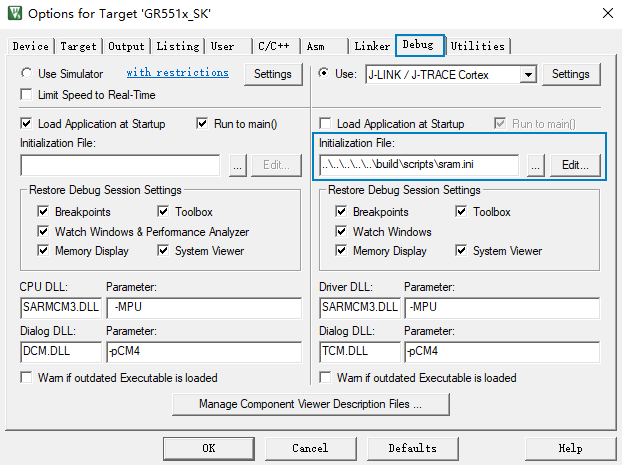Click TCM.DLL Parameter -pCM4 field
622x465 pixels.
coord(502,352)
